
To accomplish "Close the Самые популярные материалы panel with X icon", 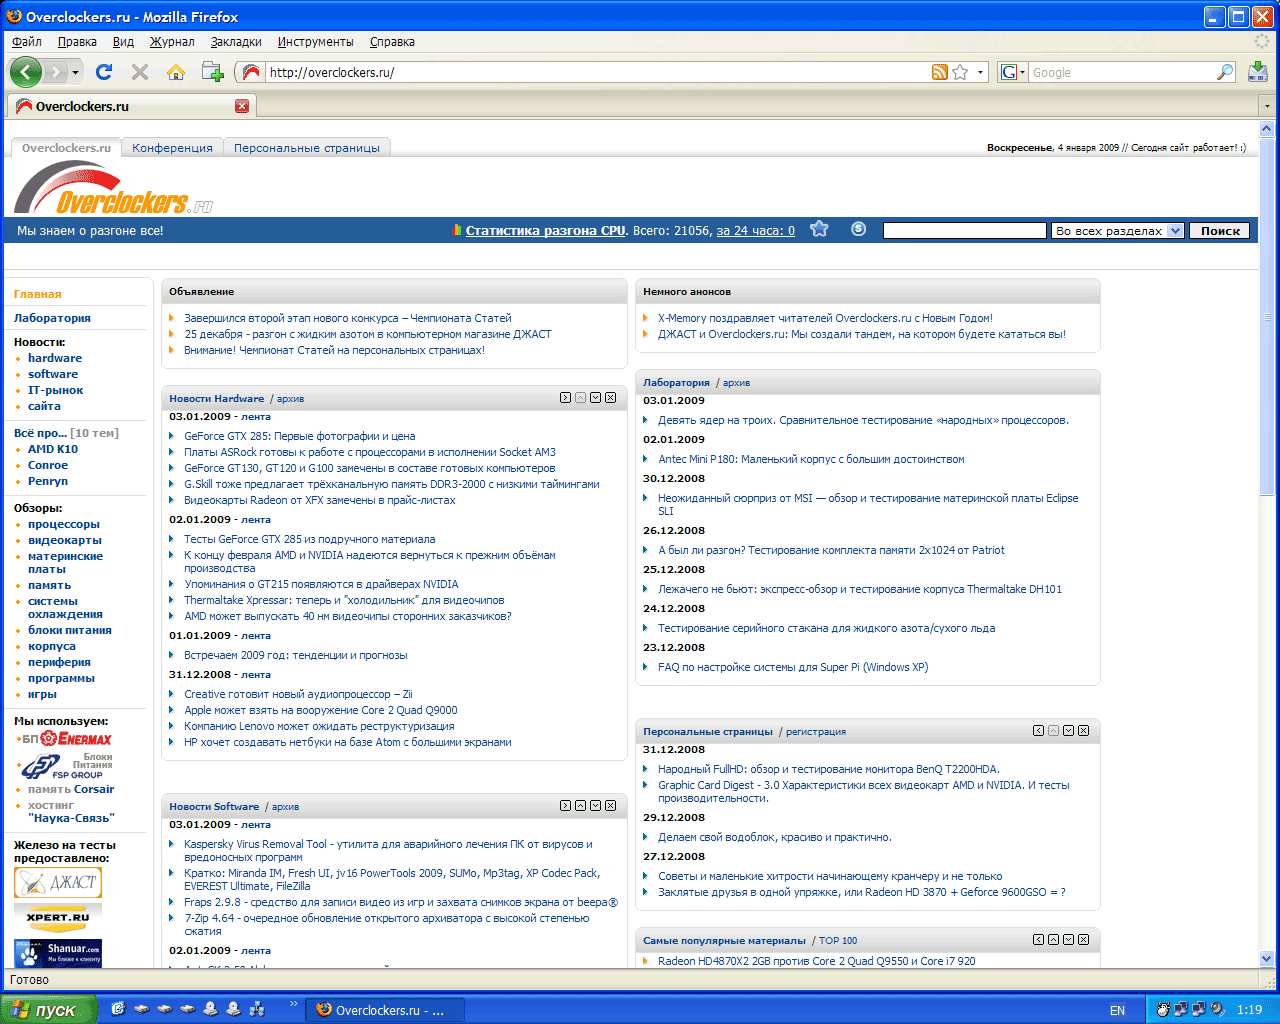I will (x=1083, y=940).
